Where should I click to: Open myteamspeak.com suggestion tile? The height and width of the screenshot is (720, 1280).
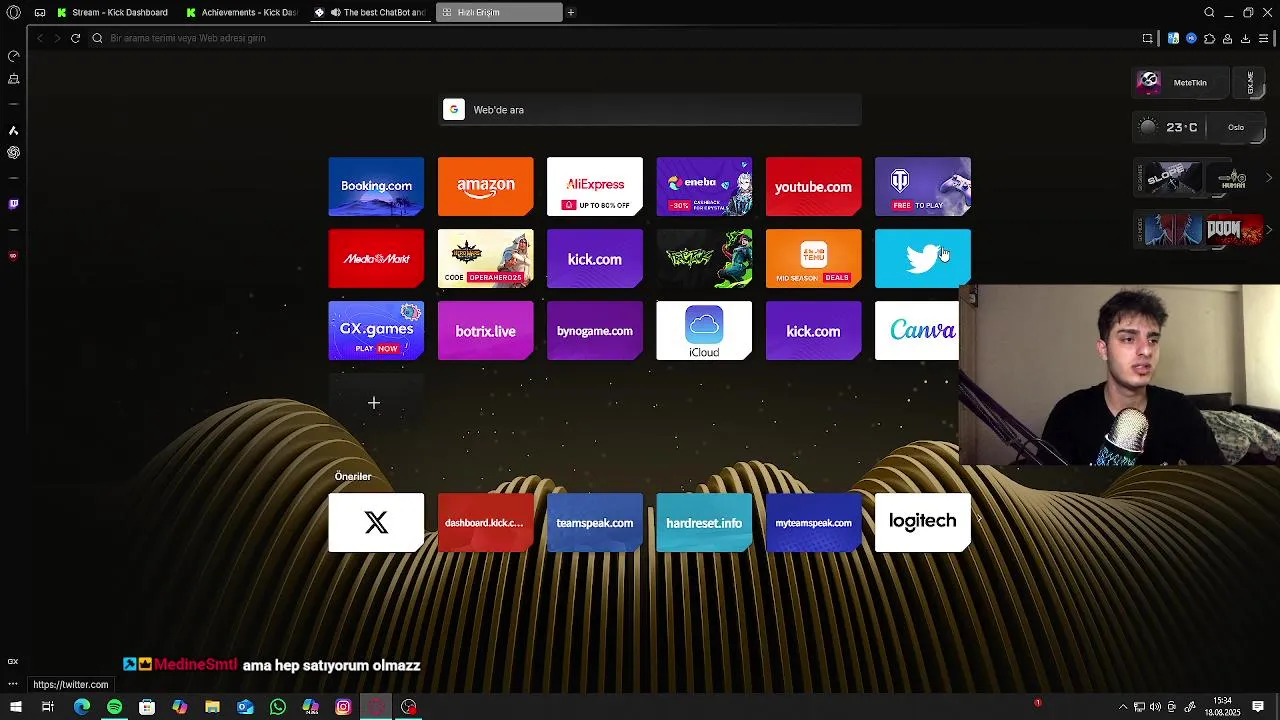tap(813, 522)
